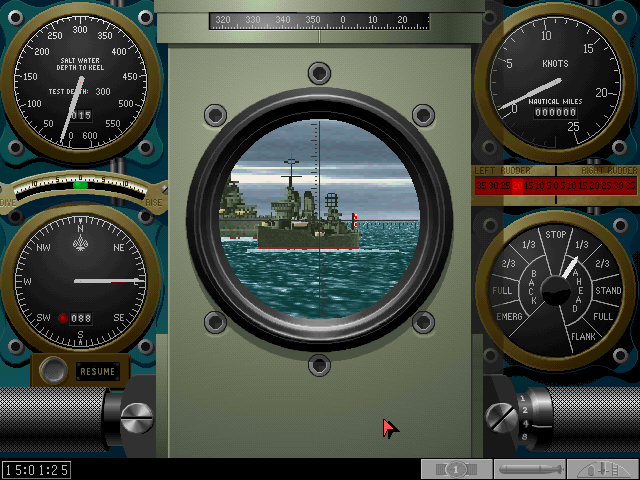Screen dimensions: 640x480
Task: Click the RIGHT RUDDER label
Action: 609,170
